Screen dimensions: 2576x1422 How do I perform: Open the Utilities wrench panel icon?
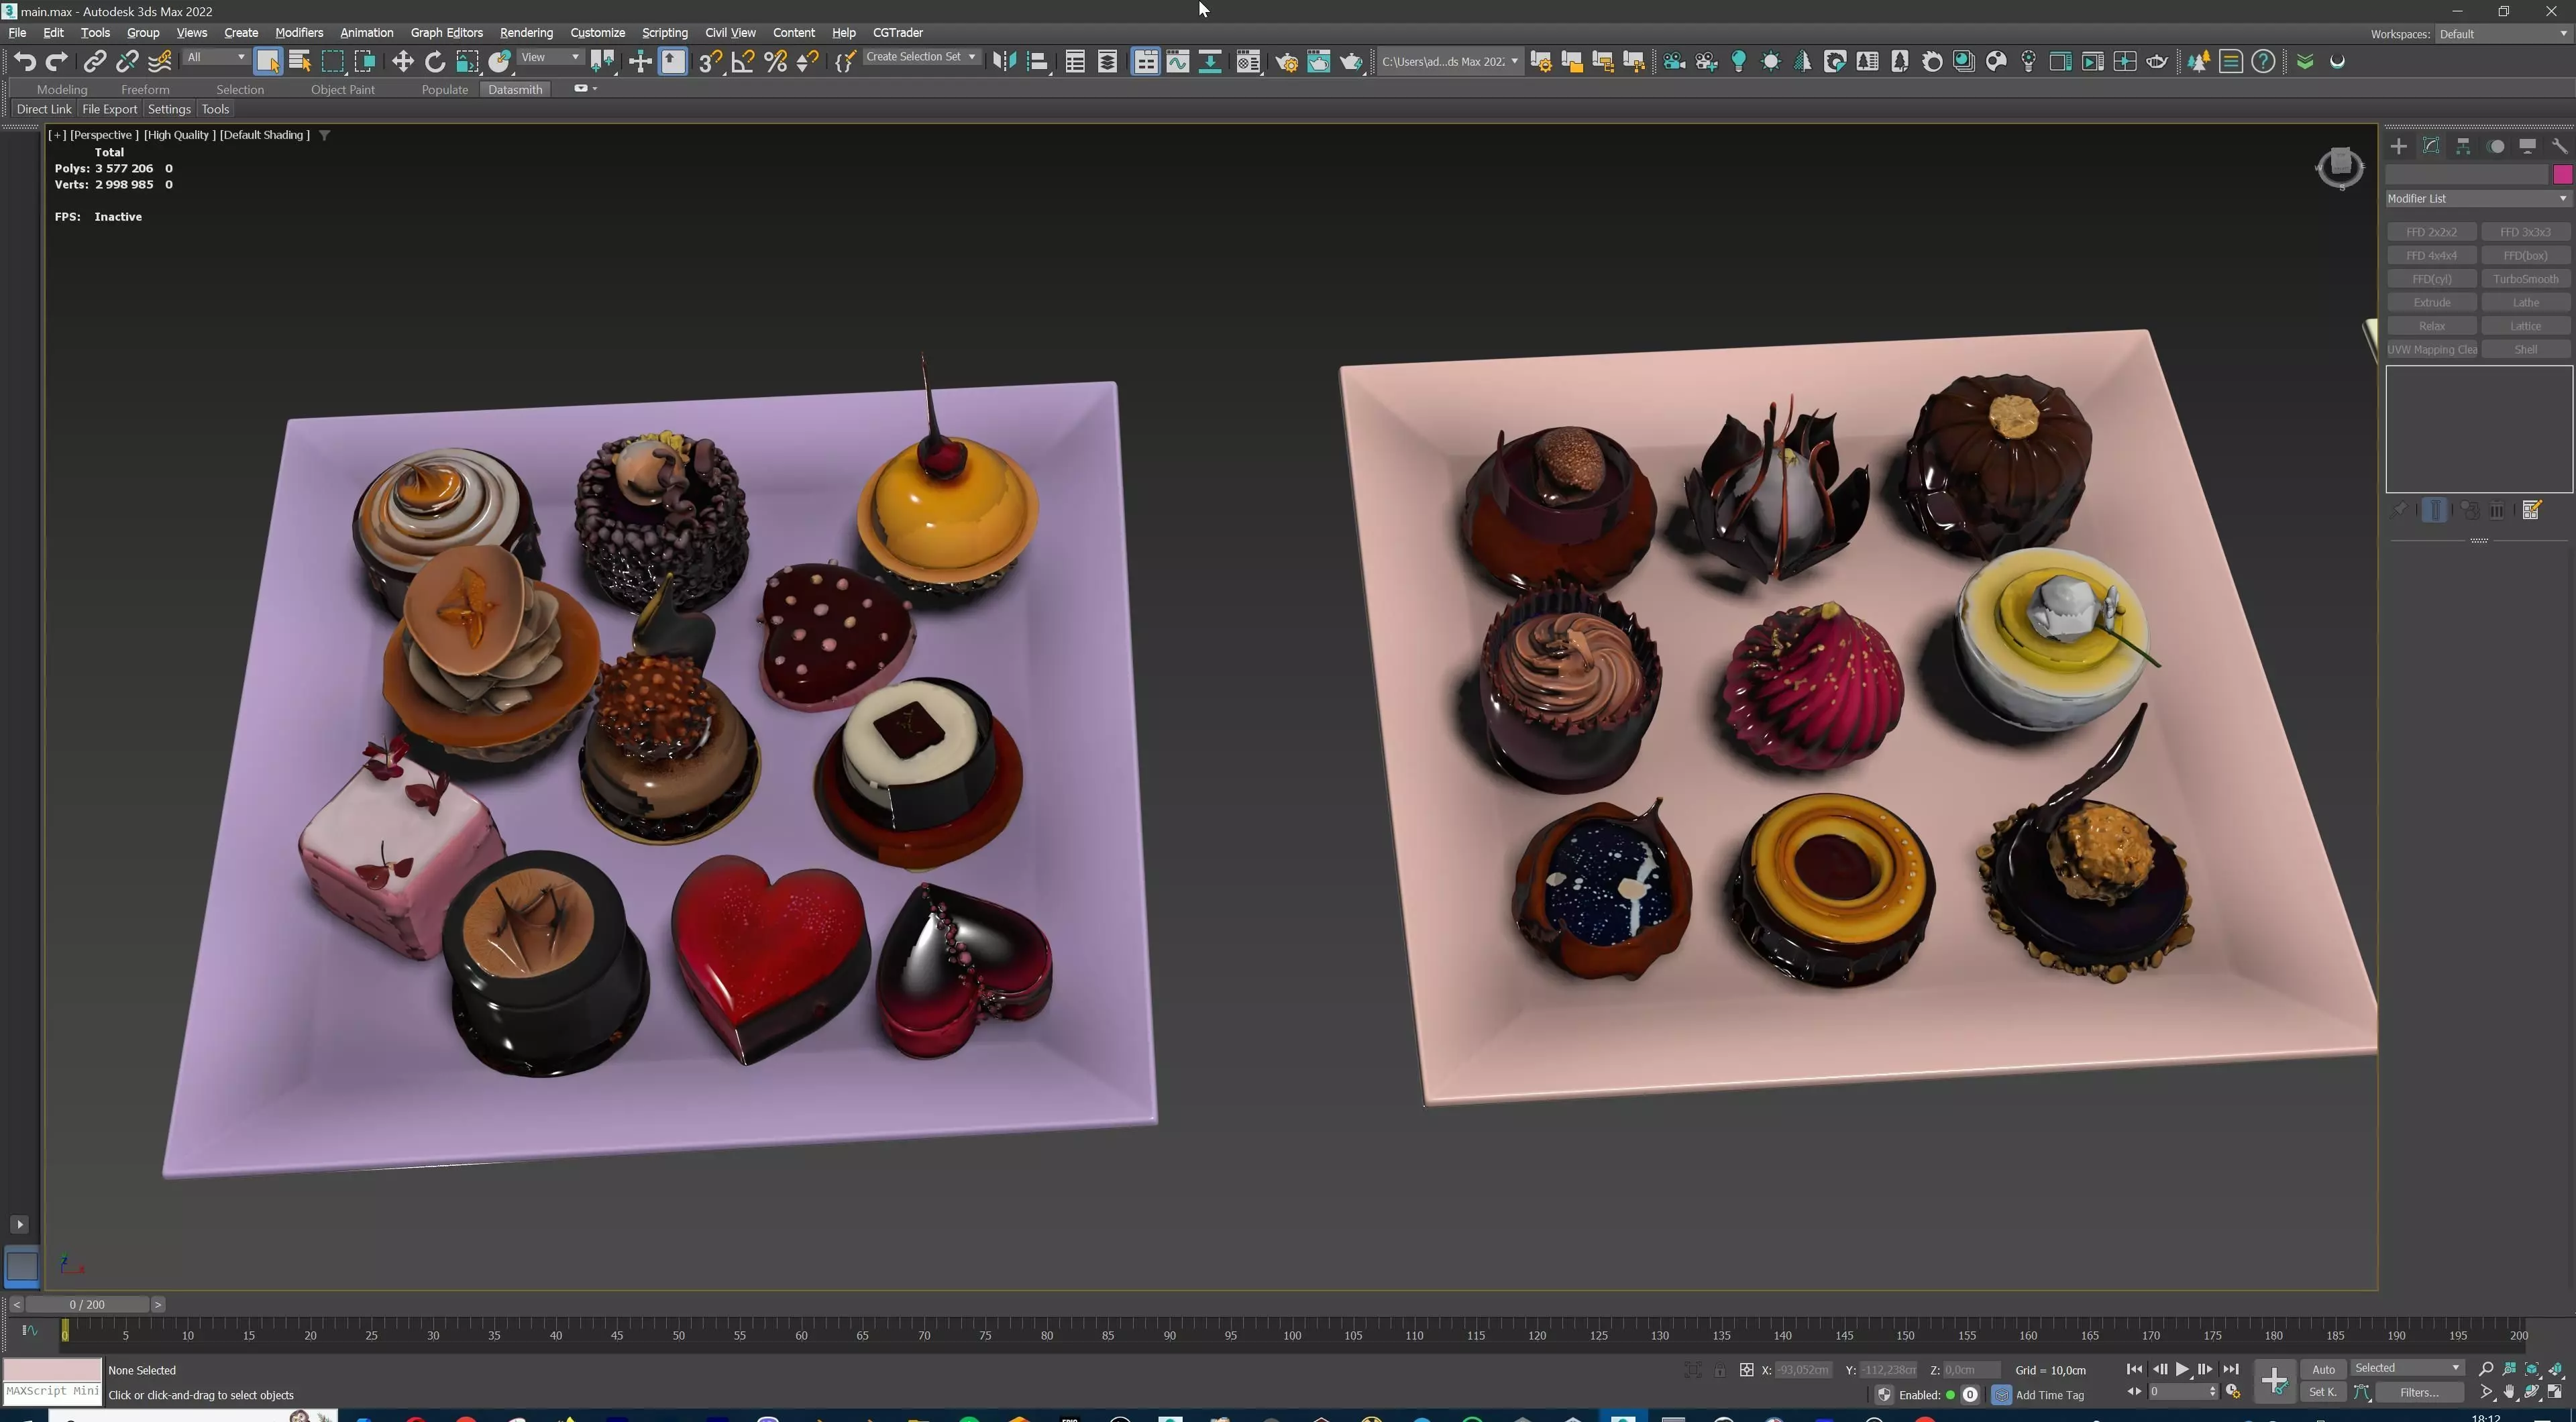2559,146
